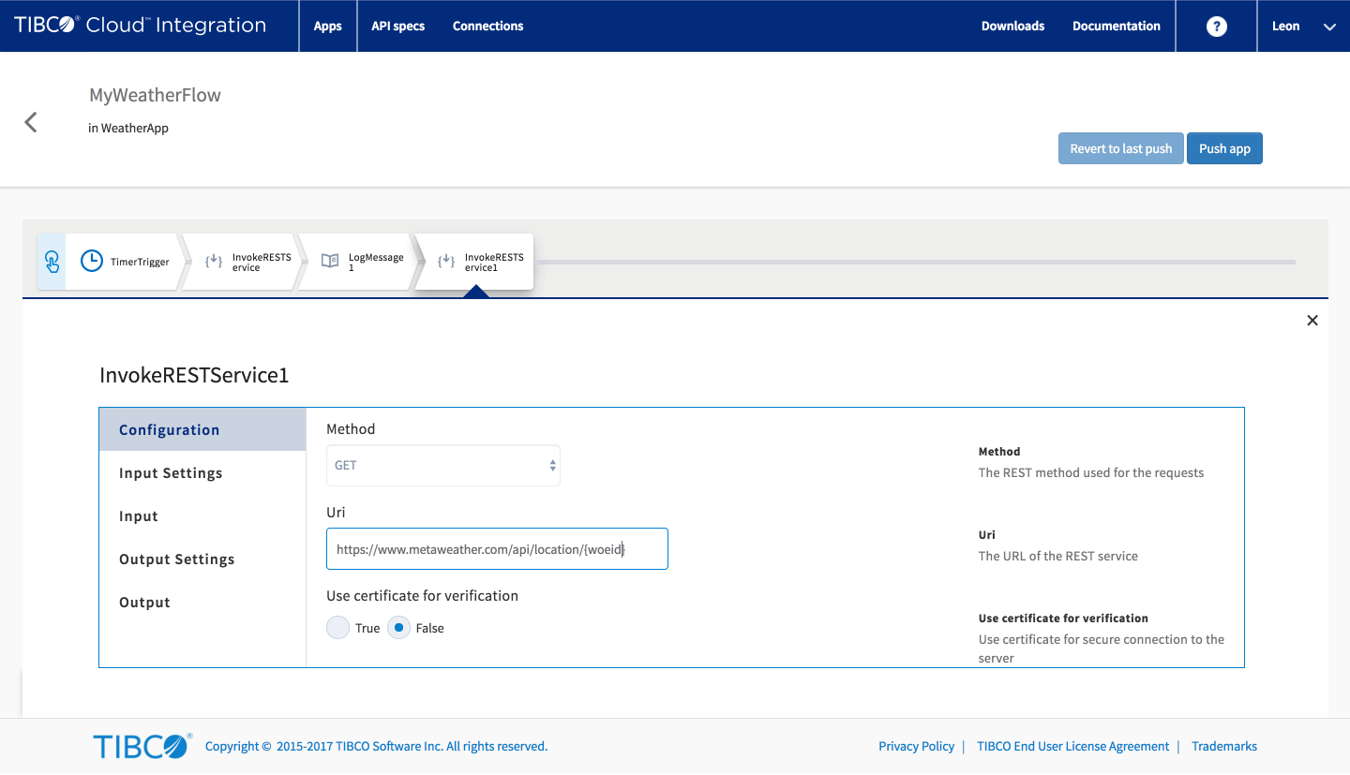
Task: Select the TimerTrigger clock icon
Action: (x=92, y=261)
